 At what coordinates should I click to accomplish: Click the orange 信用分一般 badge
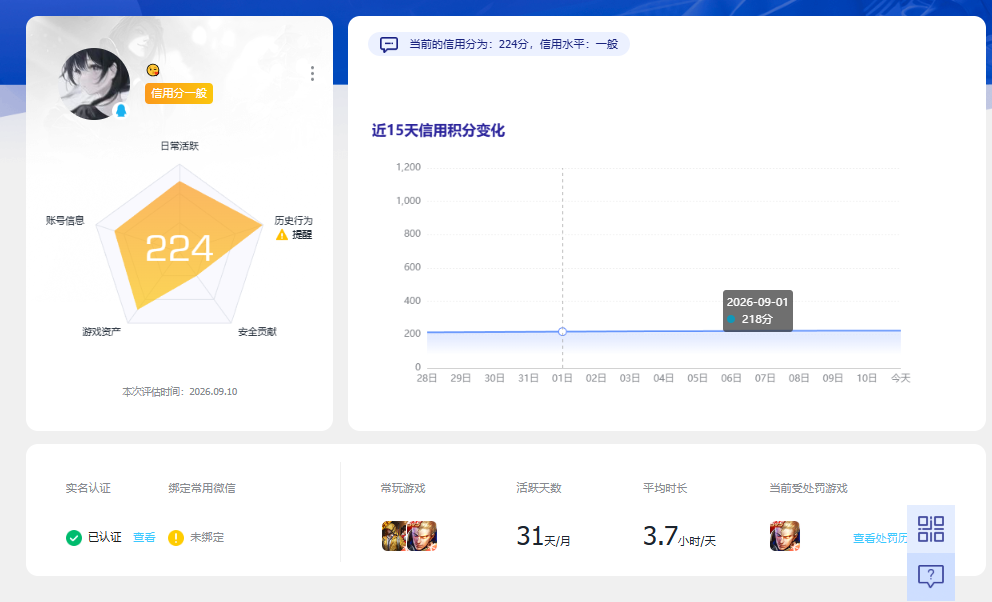(179, 94)
